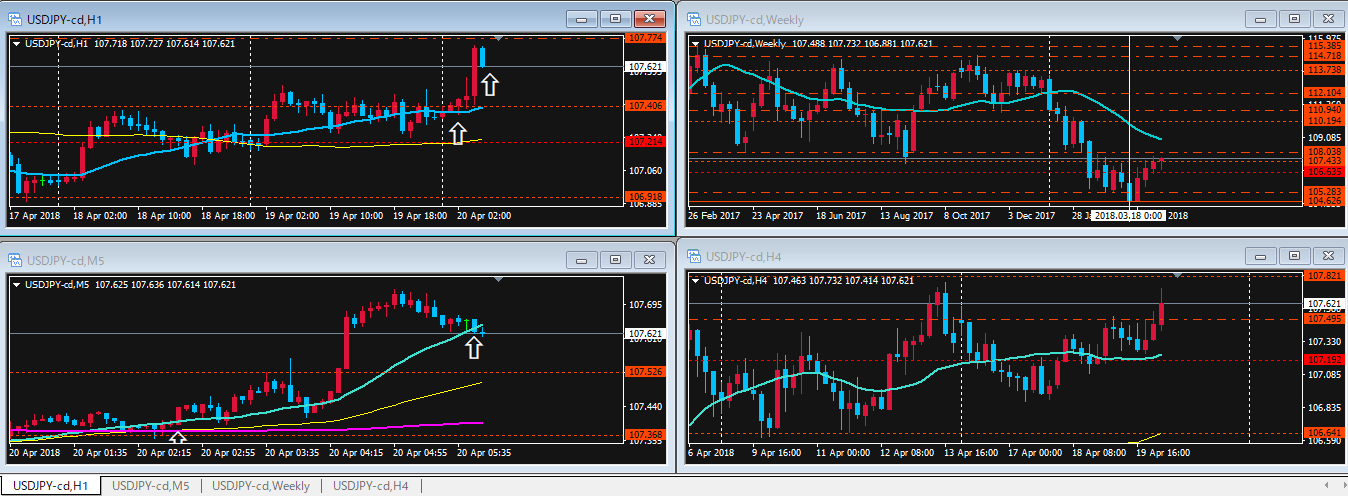Click the 106.641 price label in H4 chart

coord(1324,432)
